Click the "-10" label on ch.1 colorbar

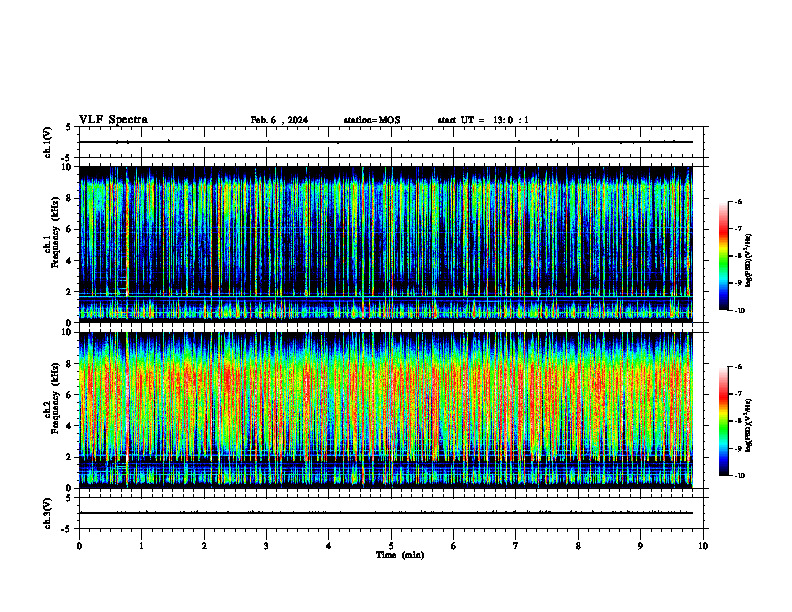[739, 311]
